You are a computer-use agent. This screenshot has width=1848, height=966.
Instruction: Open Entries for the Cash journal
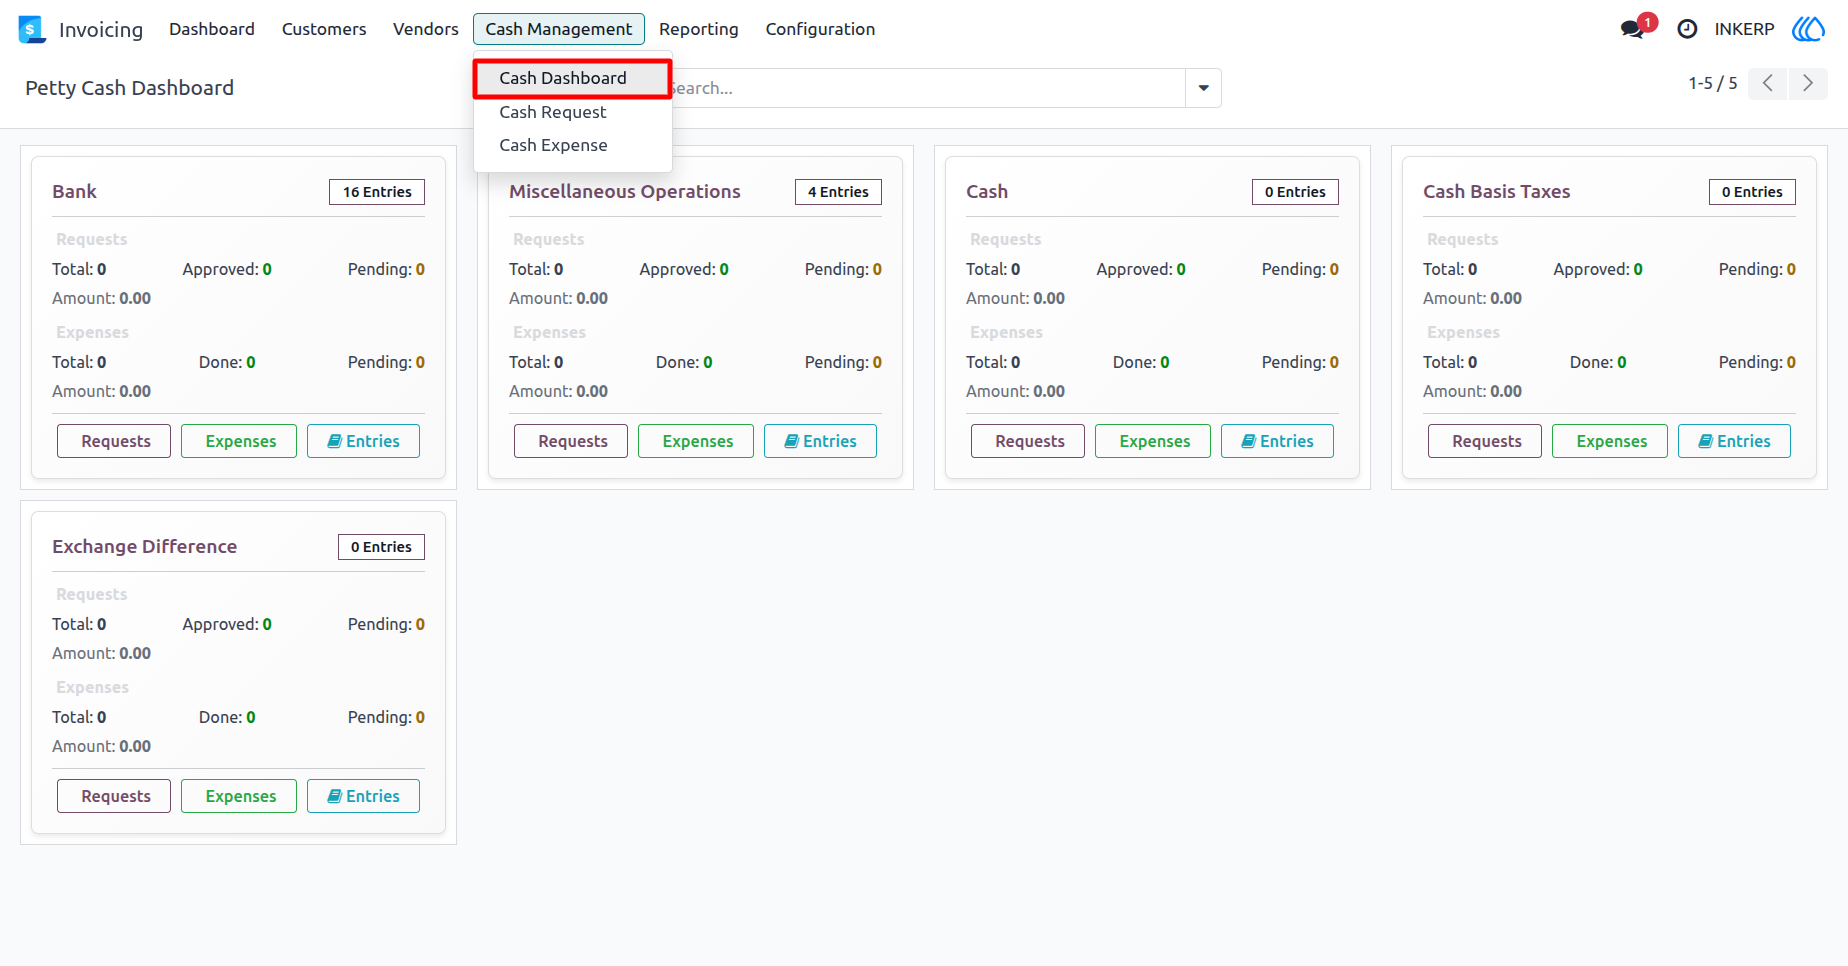[1277, 441]
